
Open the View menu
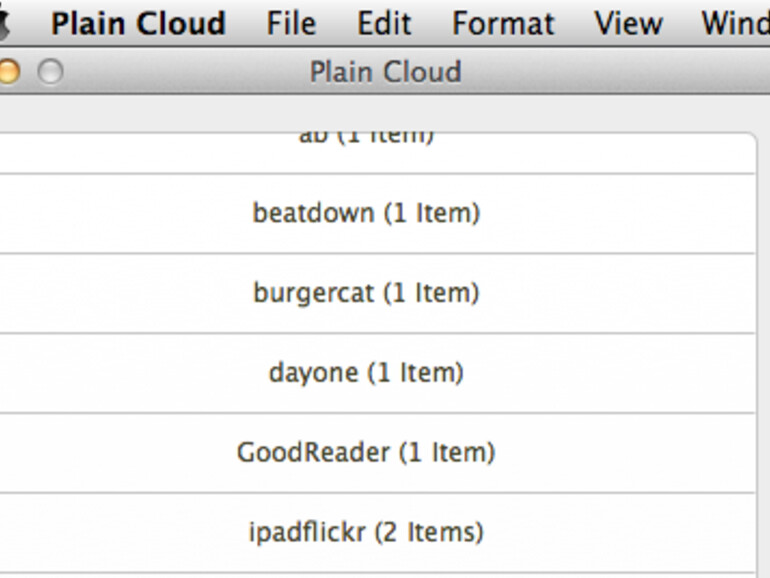tap(628, 23)
